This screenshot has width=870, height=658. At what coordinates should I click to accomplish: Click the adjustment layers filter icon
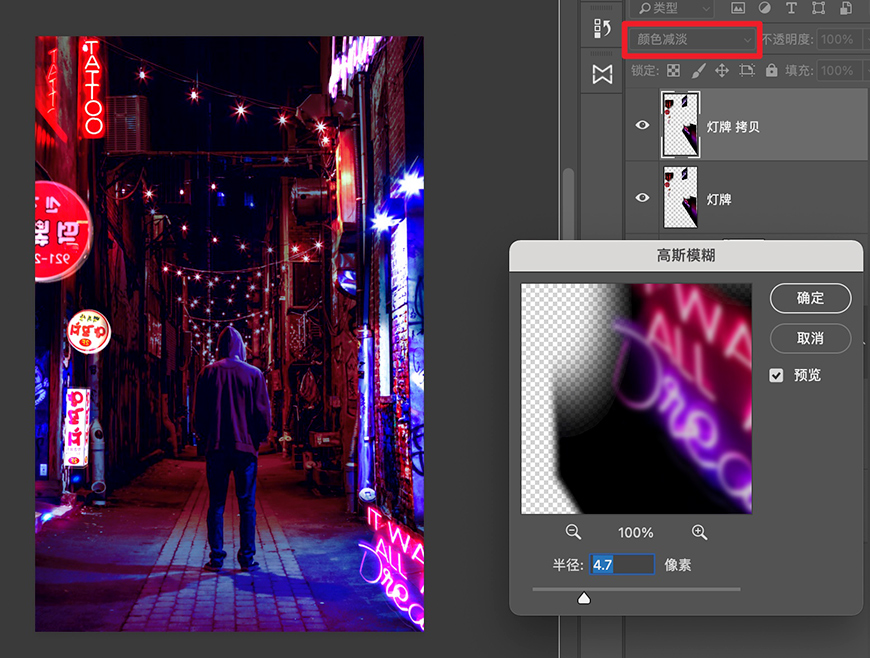click(x=766, y=8)
